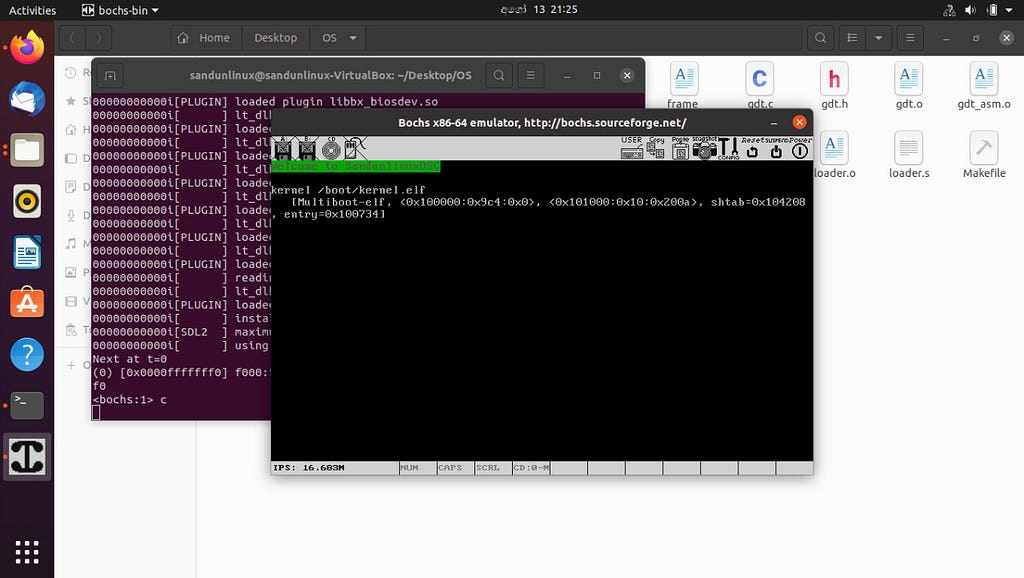Click the CD:0-M indicator in Bochs status bar
This screenshot has width=1024, height=578.
click(x=531, y=468)
